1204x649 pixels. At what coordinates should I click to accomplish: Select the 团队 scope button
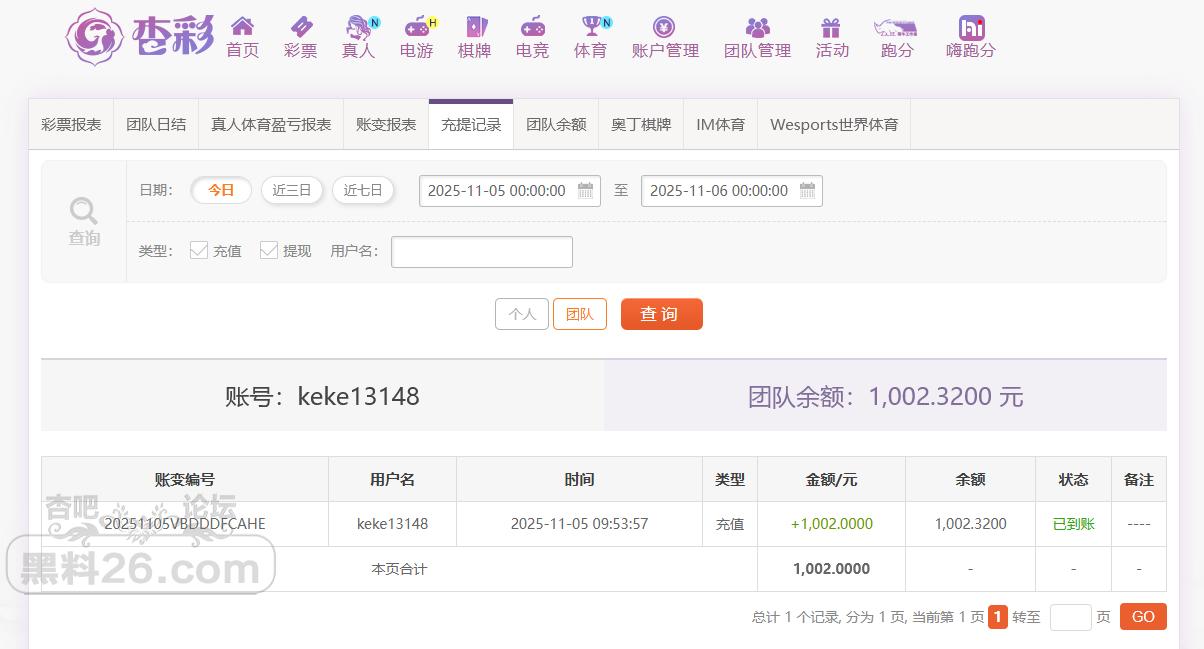click(x=579, y=314)
